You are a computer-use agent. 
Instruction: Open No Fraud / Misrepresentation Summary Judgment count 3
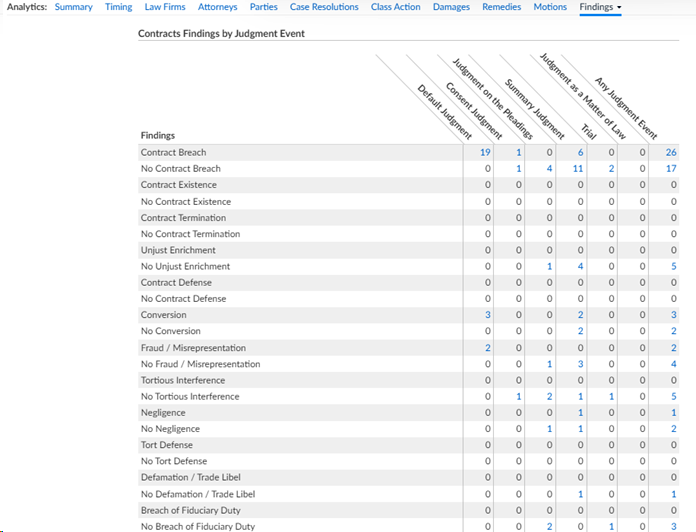coord(580,364)
